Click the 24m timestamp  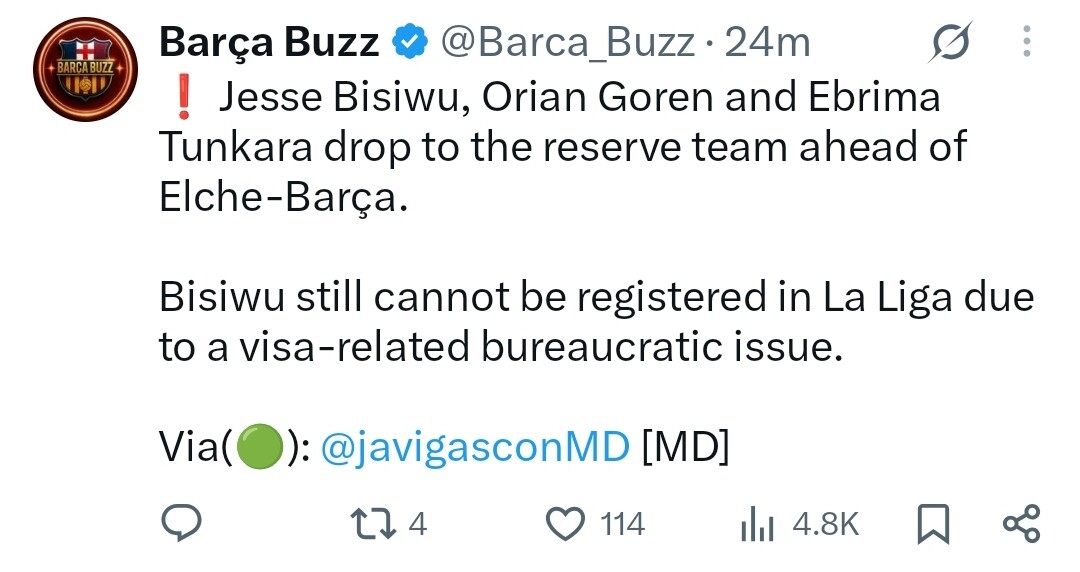pos(767,43)
